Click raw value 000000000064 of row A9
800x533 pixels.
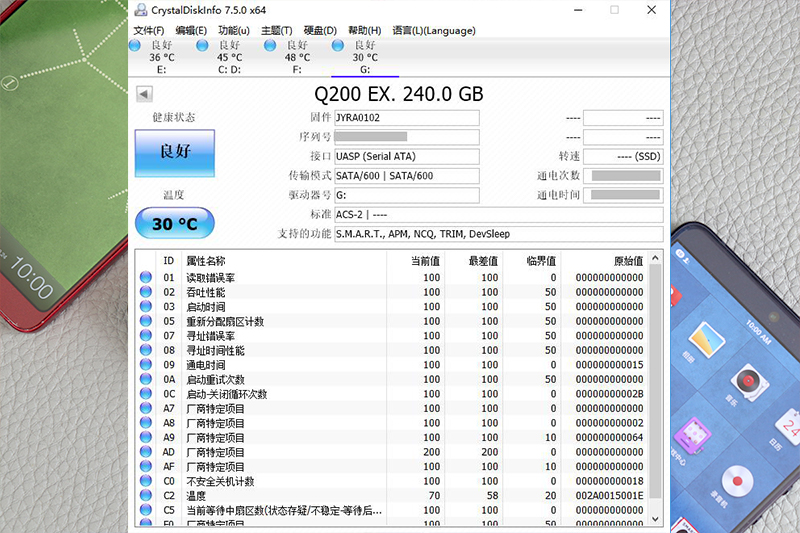(610, 437)
